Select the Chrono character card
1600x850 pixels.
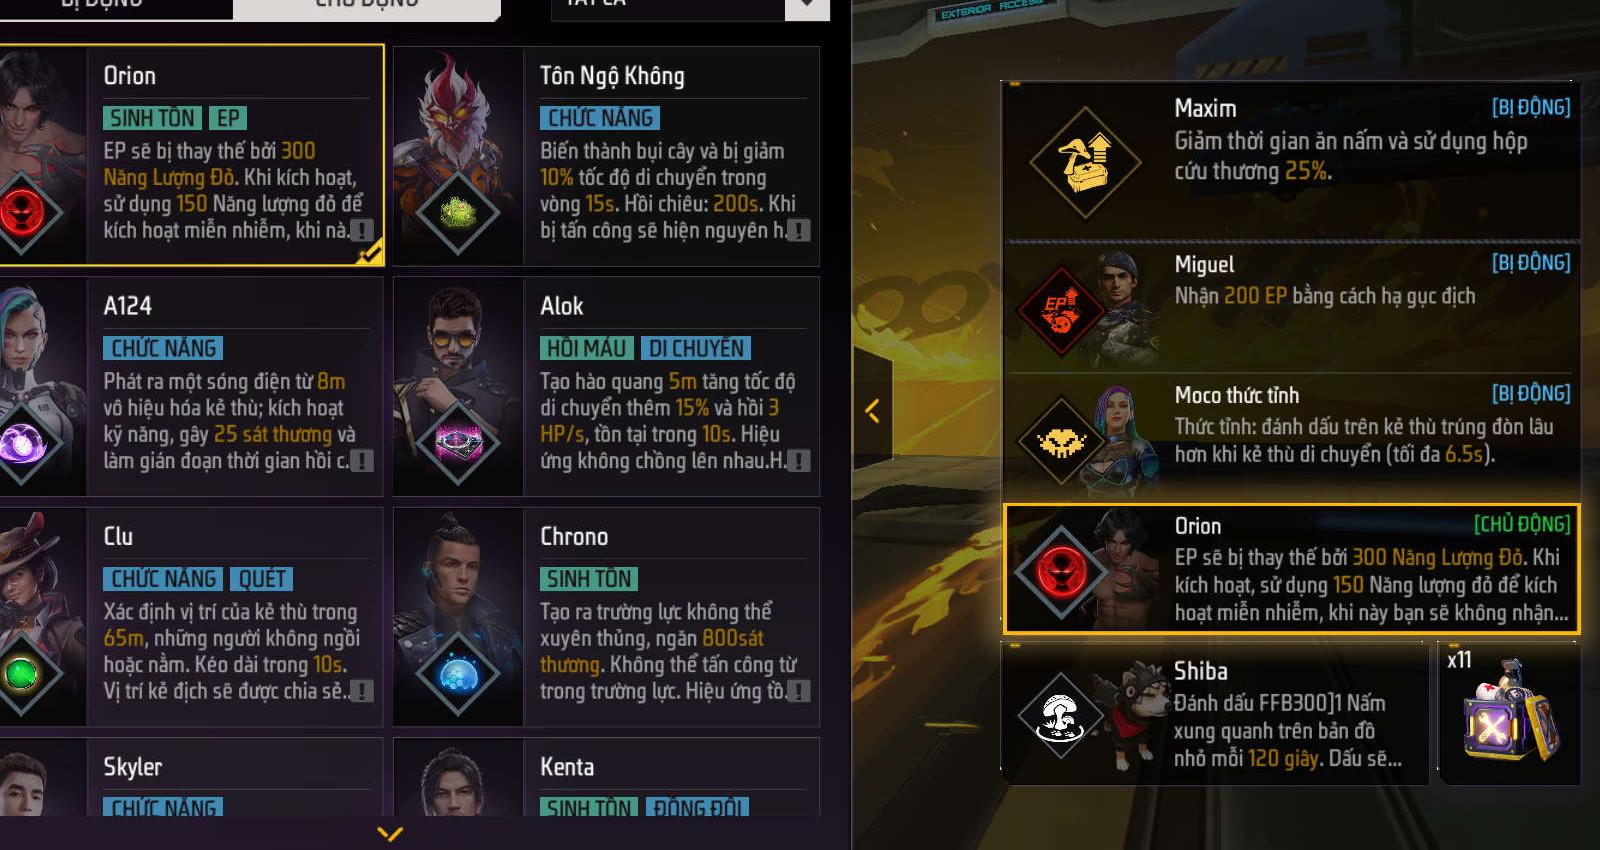click(x=607, y=617)
